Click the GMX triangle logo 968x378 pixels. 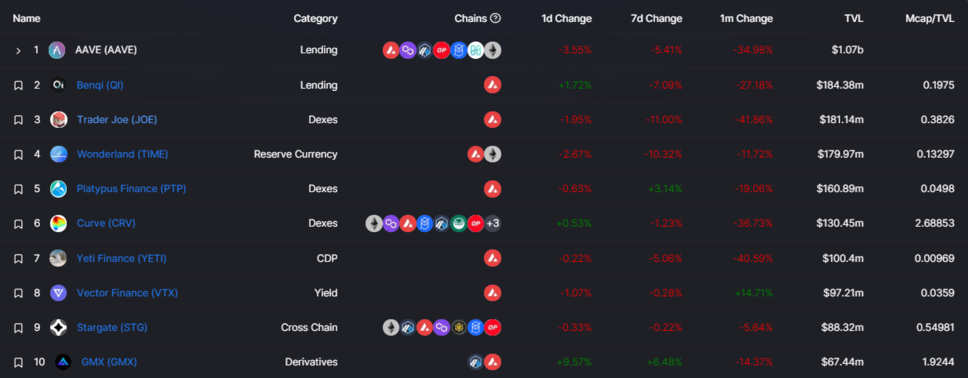(x=63, y=362)
